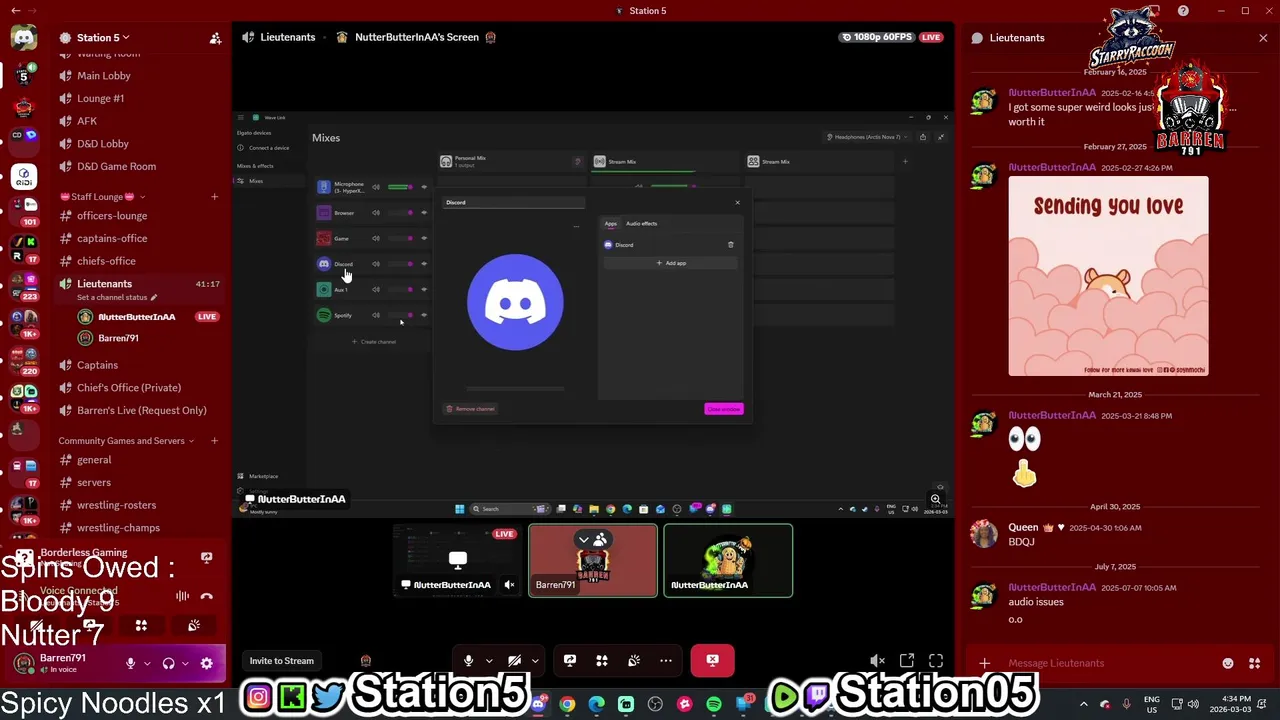Image resolution: width=1280 pixels, height=720 pixels.
Task: Open soundboard button in voice connected panel
Action: pos(193,626)
